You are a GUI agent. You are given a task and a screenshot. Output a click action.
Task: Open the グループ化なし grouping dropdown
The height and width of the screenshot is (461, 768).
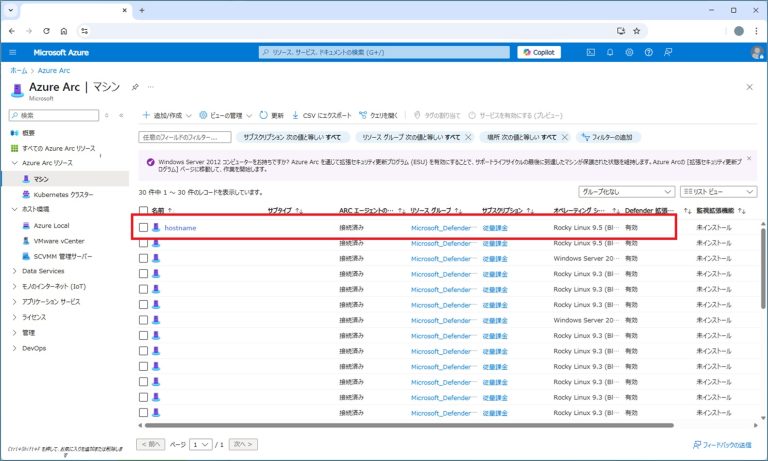pyautogui.click(x=624, y=191)
